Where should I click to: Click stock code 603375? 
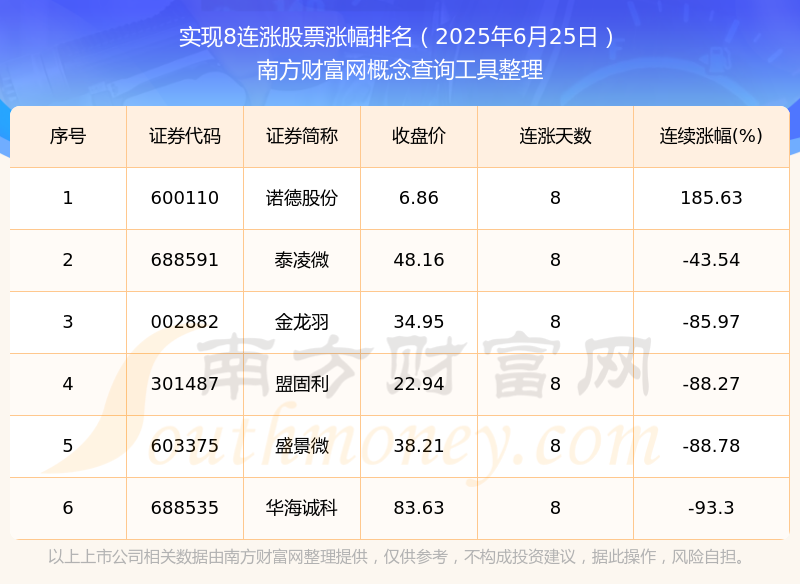coord(185,446)
